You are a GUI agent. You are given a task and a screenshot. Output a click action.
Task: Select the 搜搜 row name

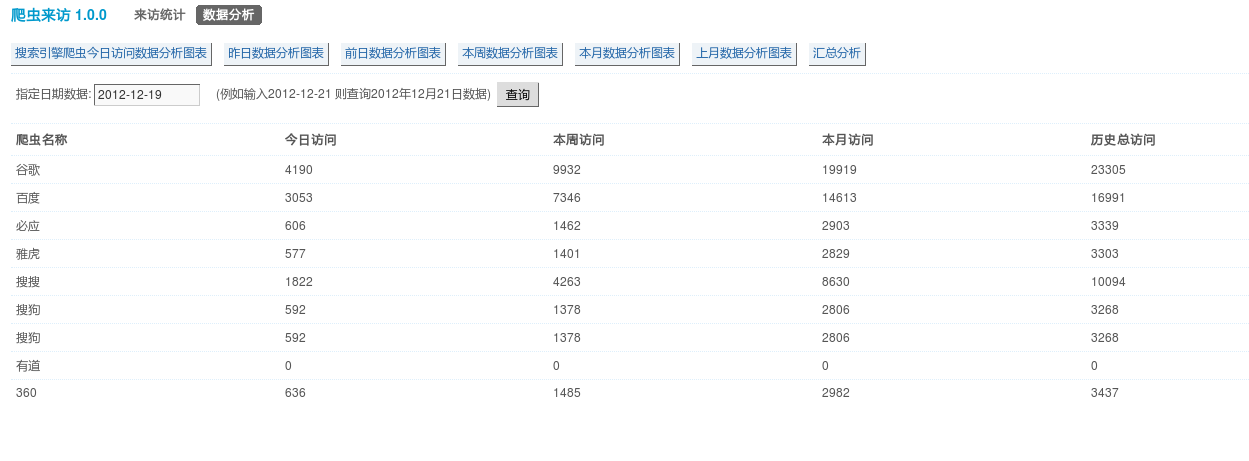(28, 282)
